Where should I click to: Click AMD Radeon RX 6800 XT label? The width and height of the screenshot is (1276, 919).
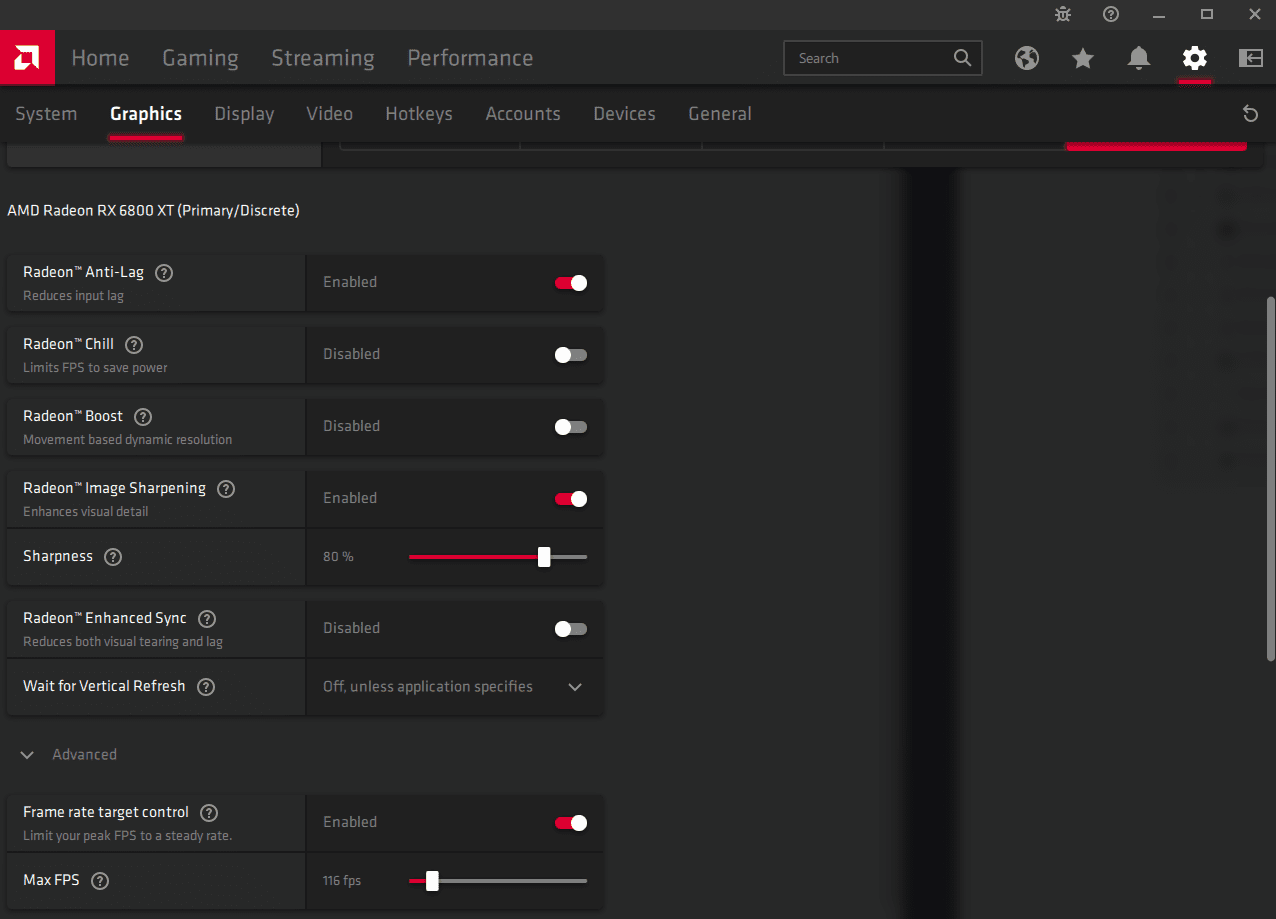[153, 211]
